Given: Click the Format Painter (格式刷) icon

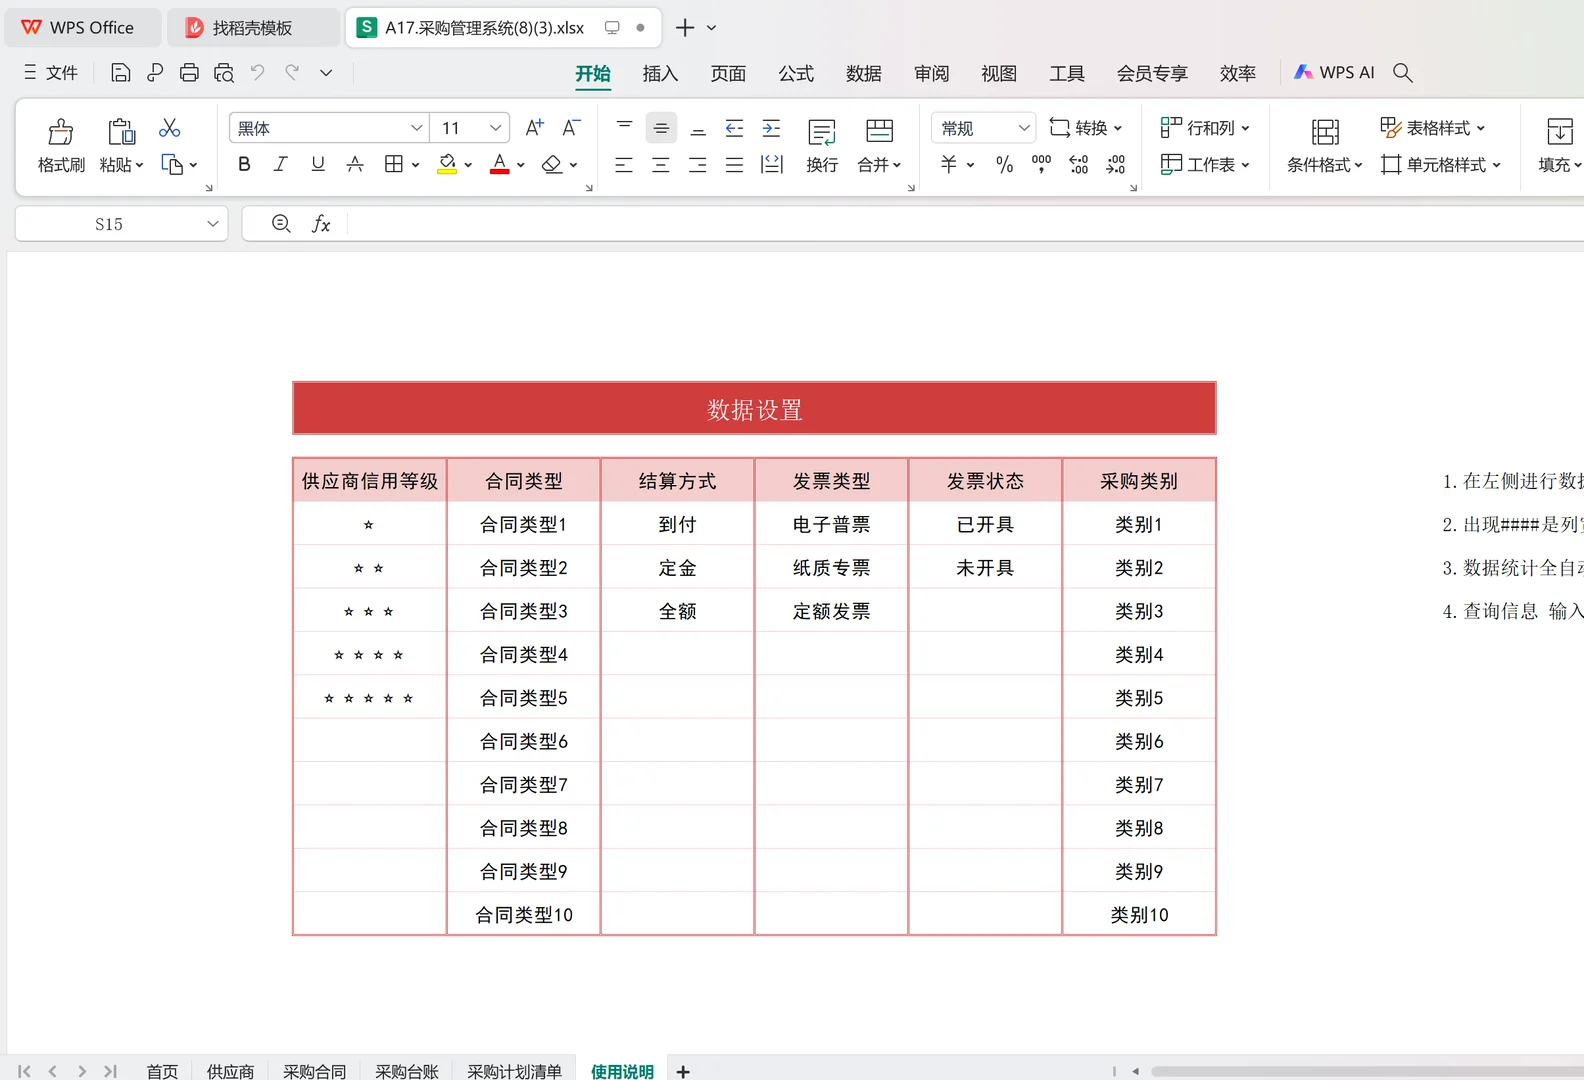Looking at the screenshot, I should point(61,131).
